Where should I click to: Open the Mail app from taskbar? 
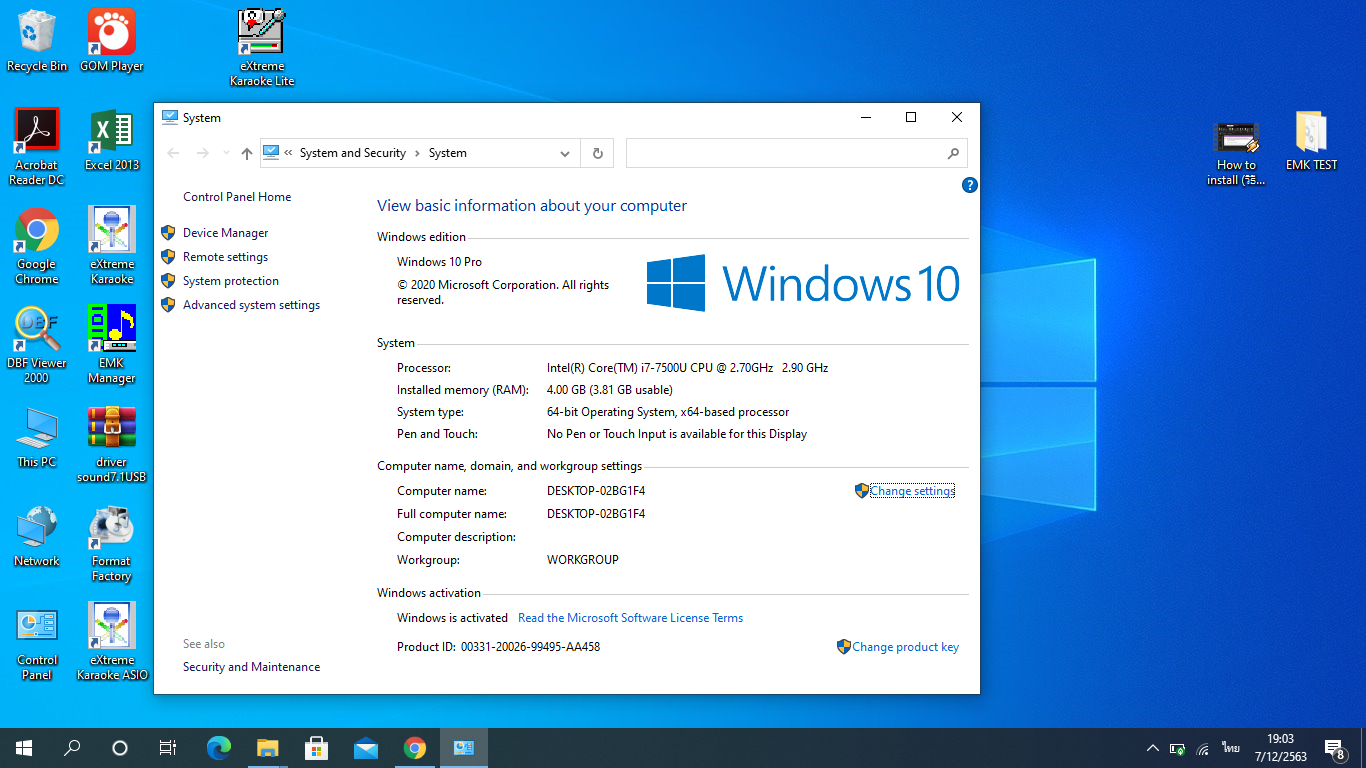(x=366, y=748)
